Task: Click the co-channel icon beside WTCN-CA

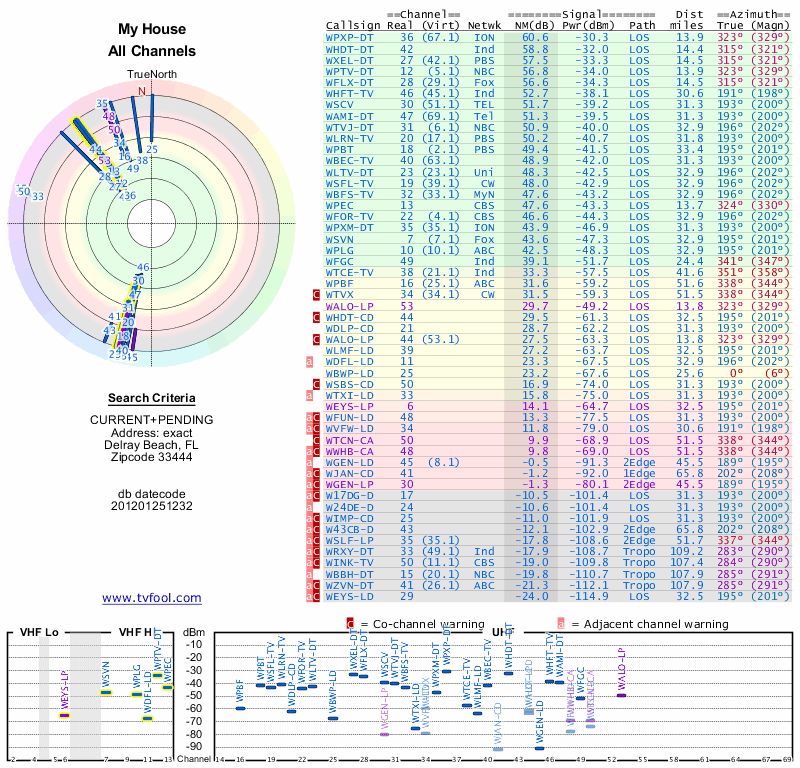Action: pos(316,440)
